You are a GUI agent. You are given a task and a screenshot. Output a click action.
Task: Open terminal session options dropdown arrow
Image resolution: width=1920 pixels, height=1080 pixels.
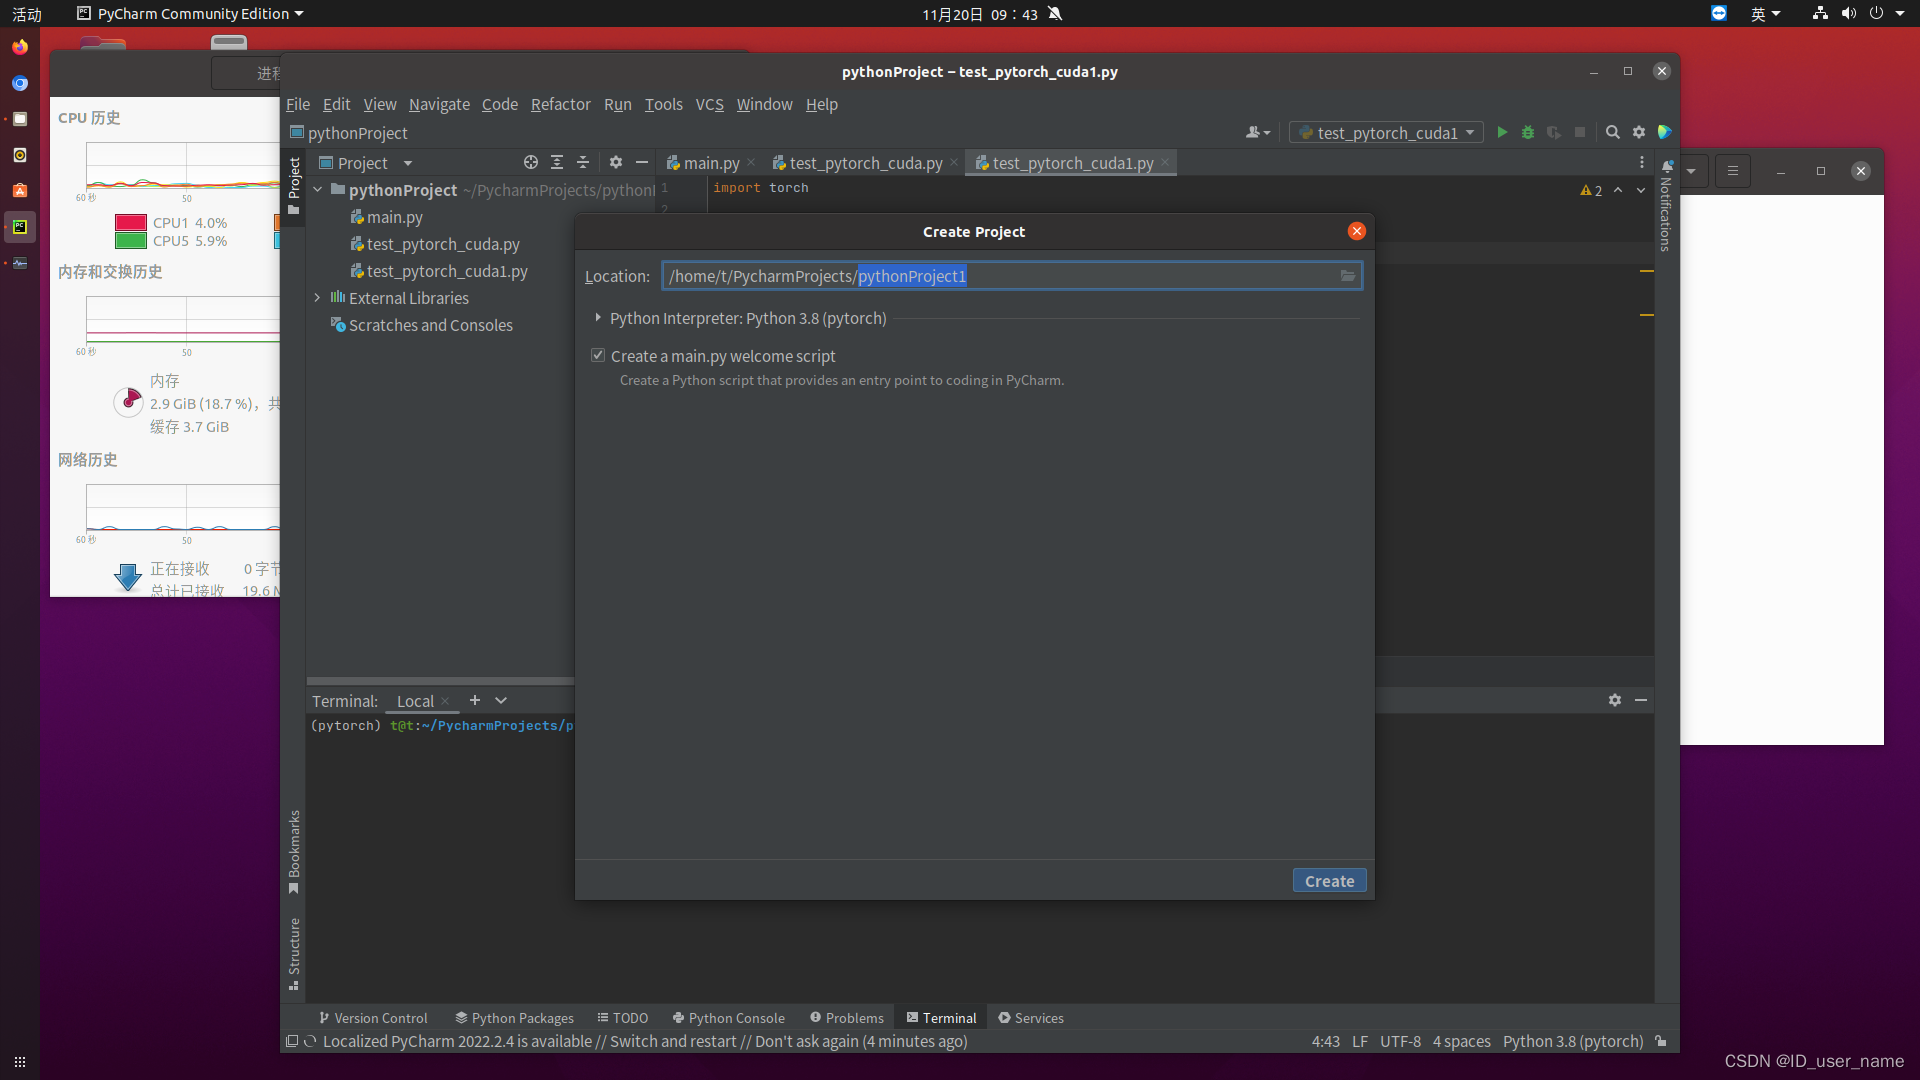[x=501, y=700]
